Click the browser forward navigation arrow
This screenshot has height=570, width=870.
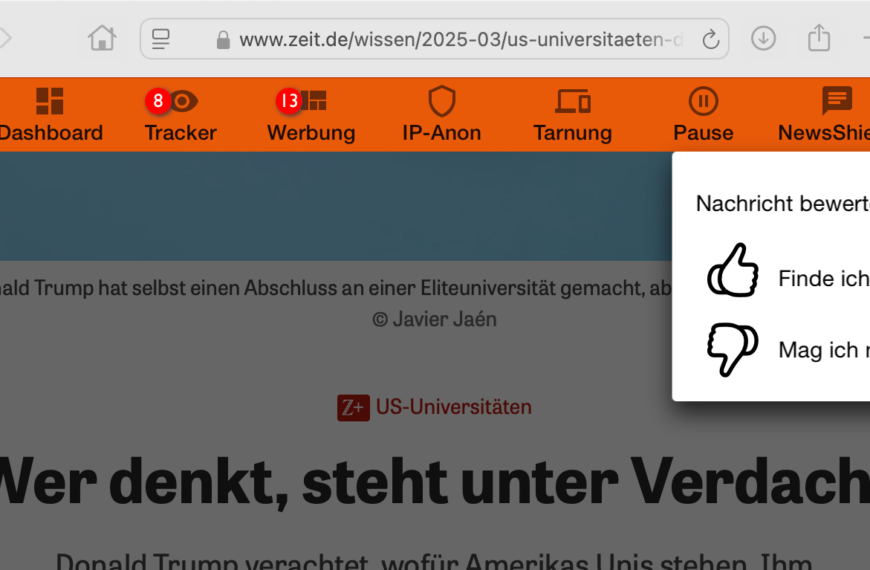click(6, 38)
